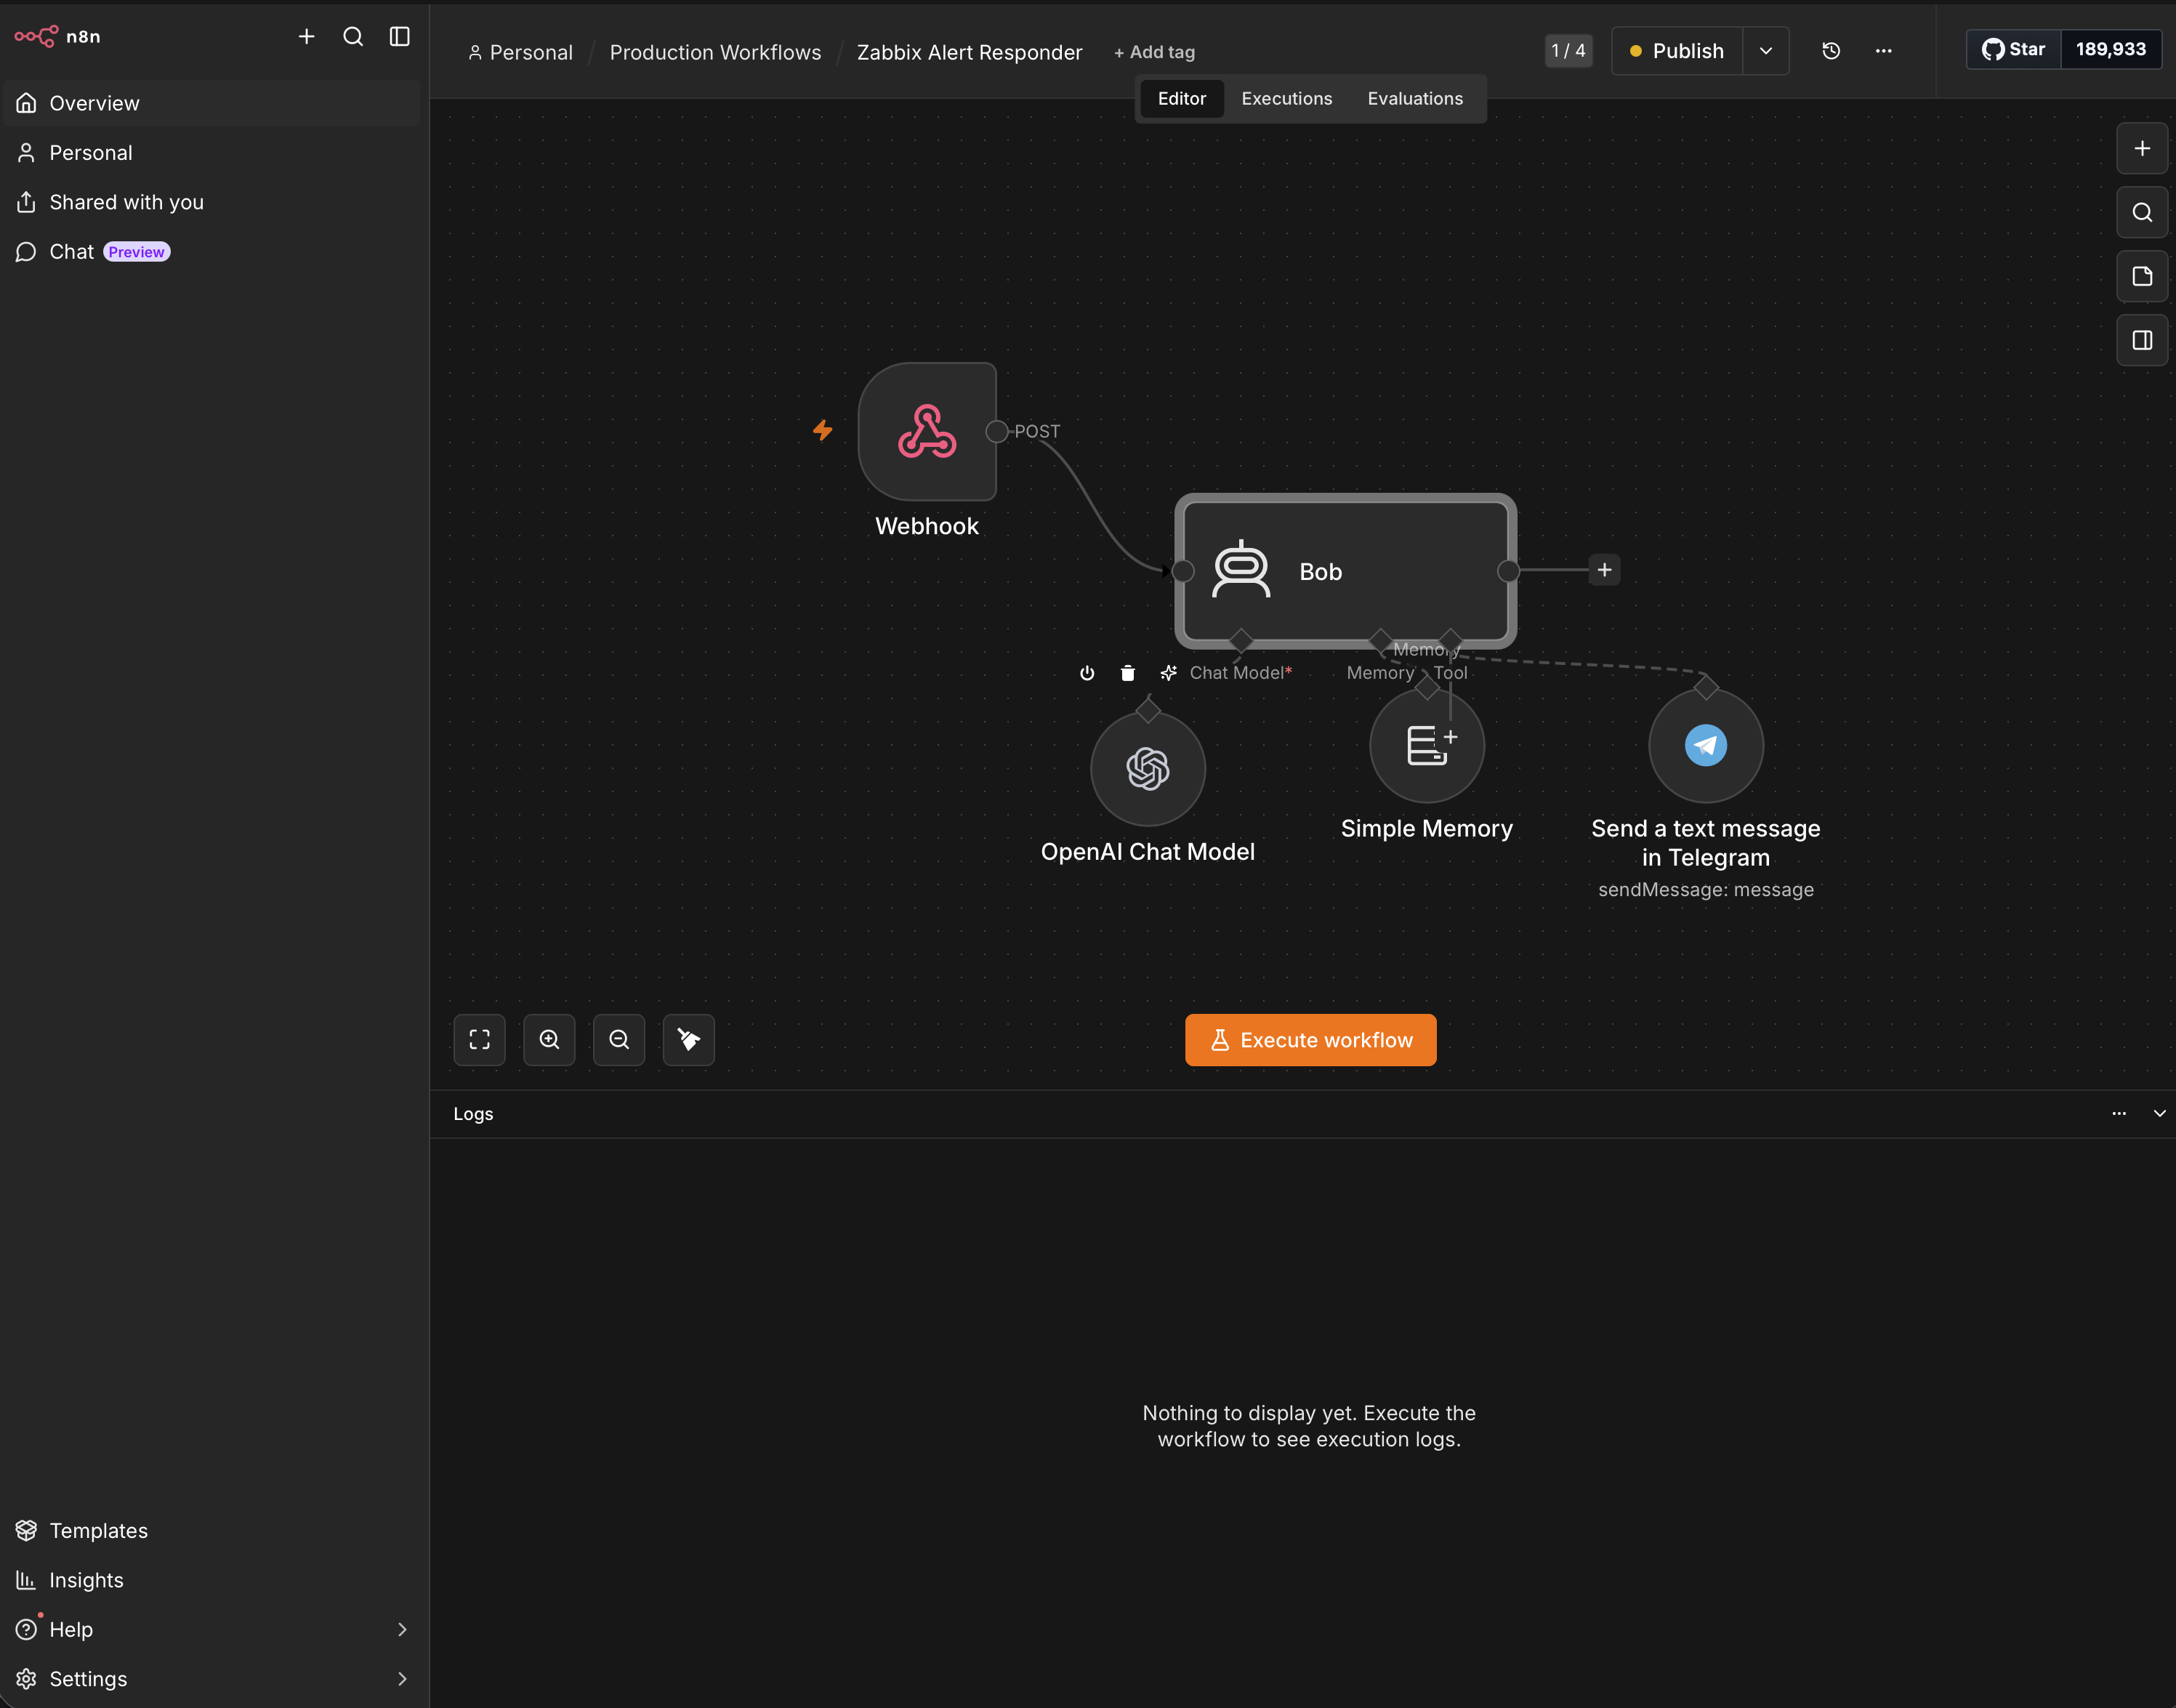The height and width of the screenshot is (1708, 2176).
Task: Select workflow name Zabbix Alert Responder
Action: [969, 52]
